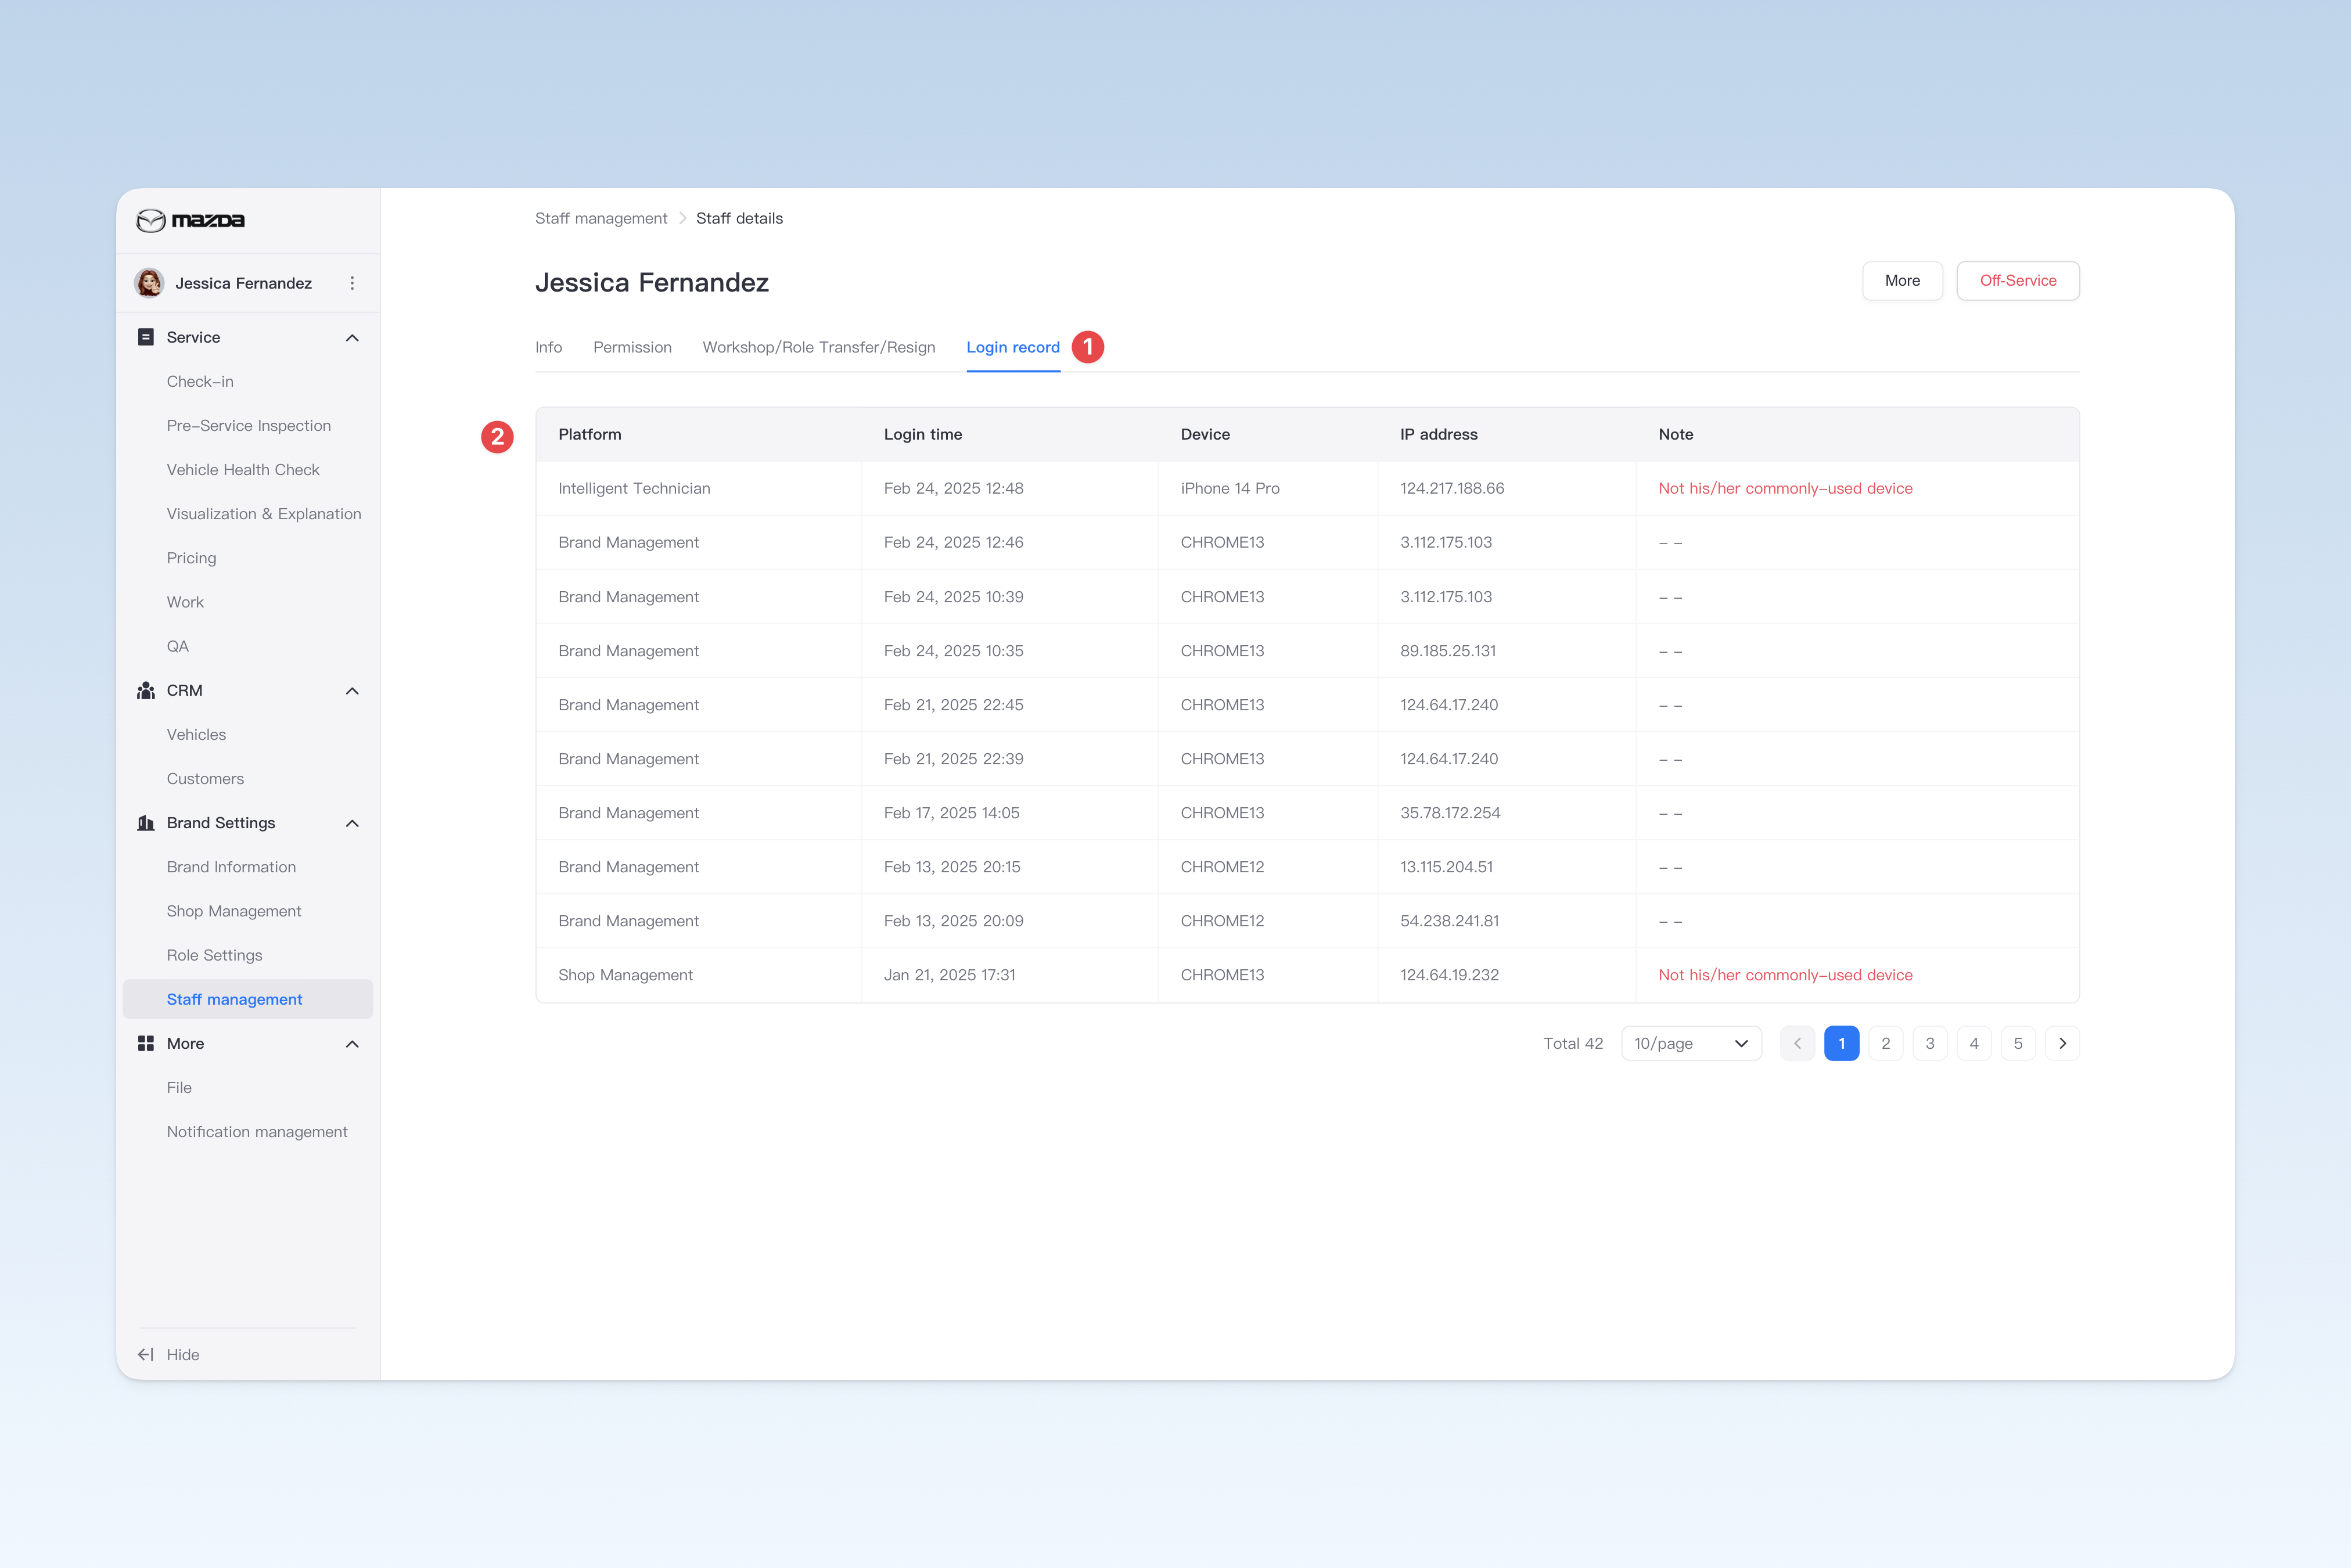The image size is (2351, 1568).
Task: Go to page 5
Action: [2018, 1043]
